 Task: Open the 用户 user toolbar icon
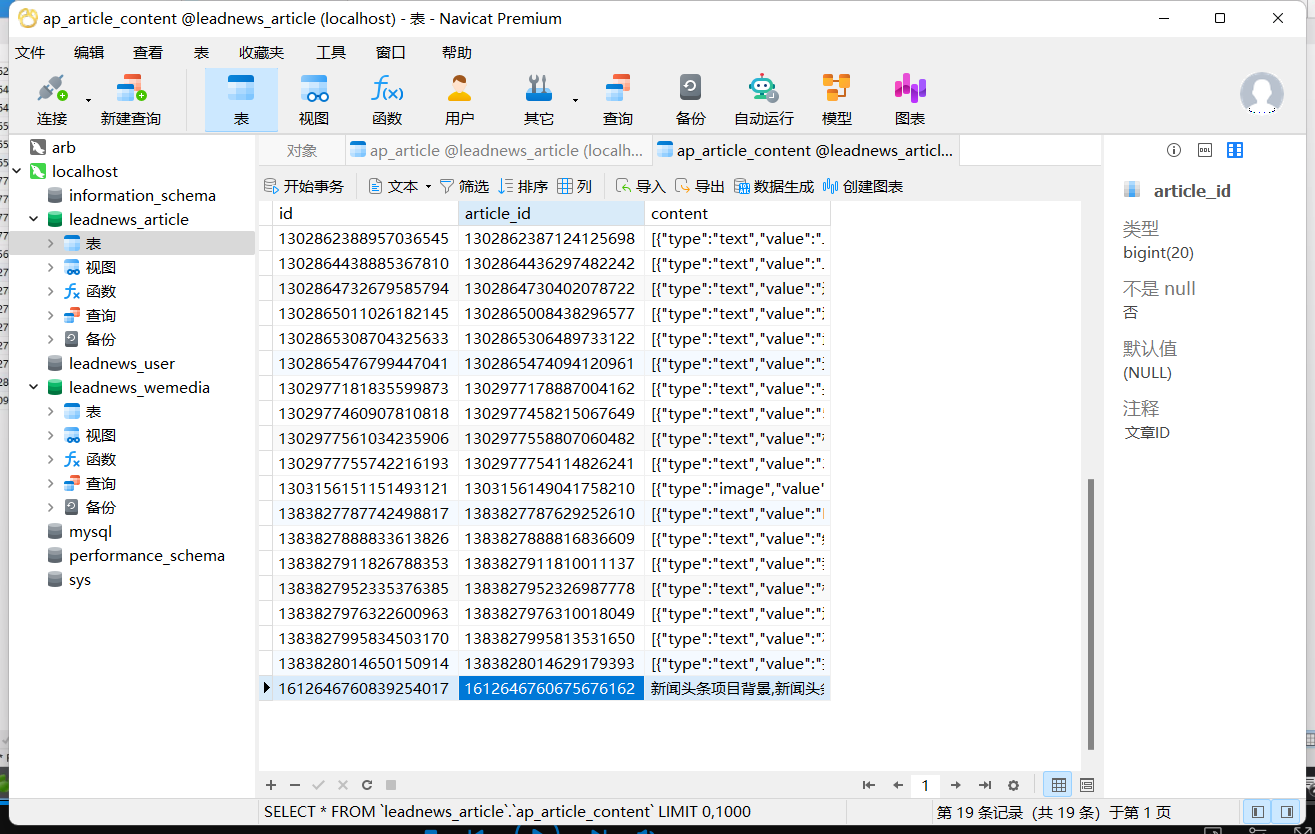coord(459,100)
